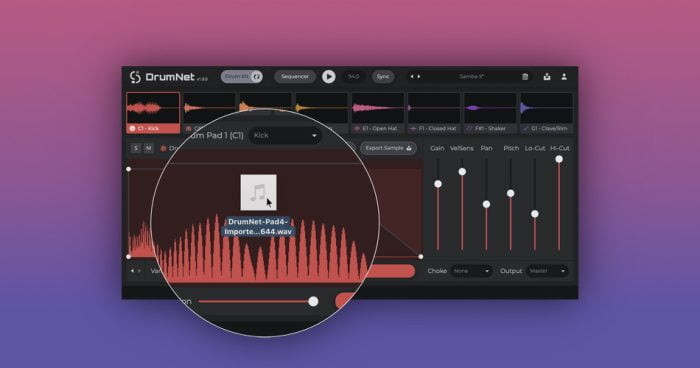
Task: Click the dragged wav file icon
Action: coord(258,192)
